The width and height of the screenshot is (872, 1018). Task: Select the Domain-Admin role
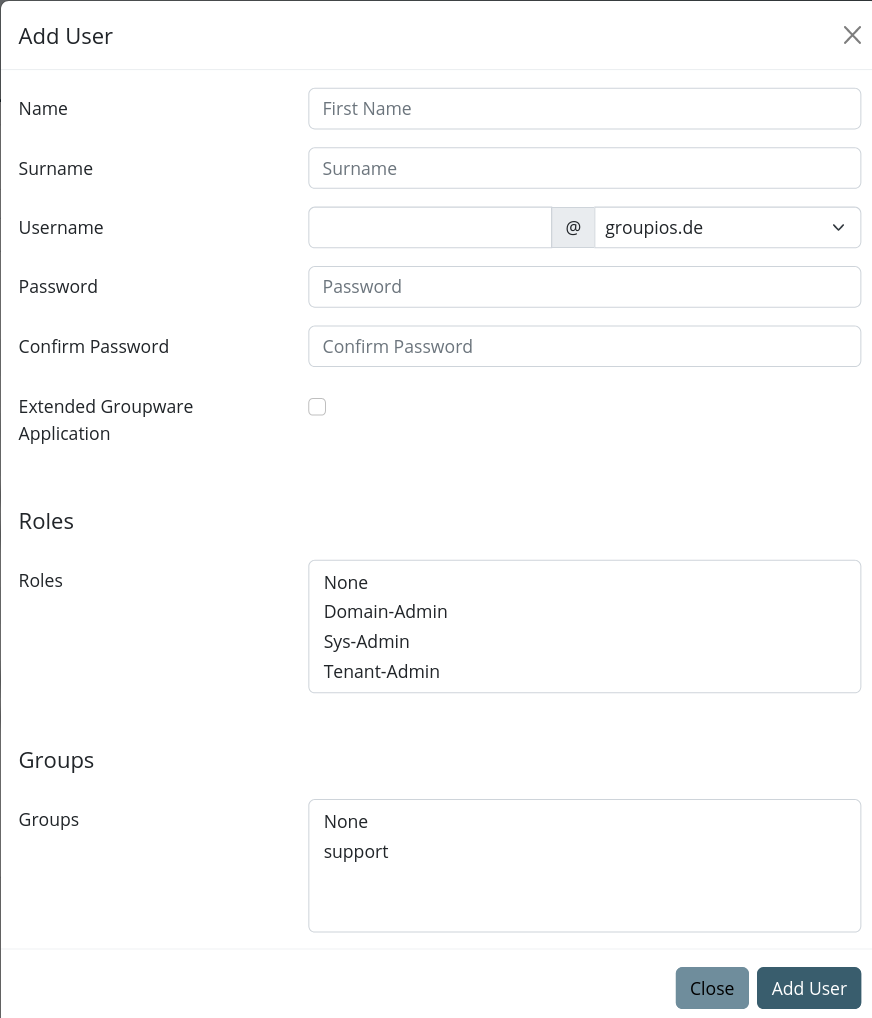pyautogui.click(x=385, y=611)
